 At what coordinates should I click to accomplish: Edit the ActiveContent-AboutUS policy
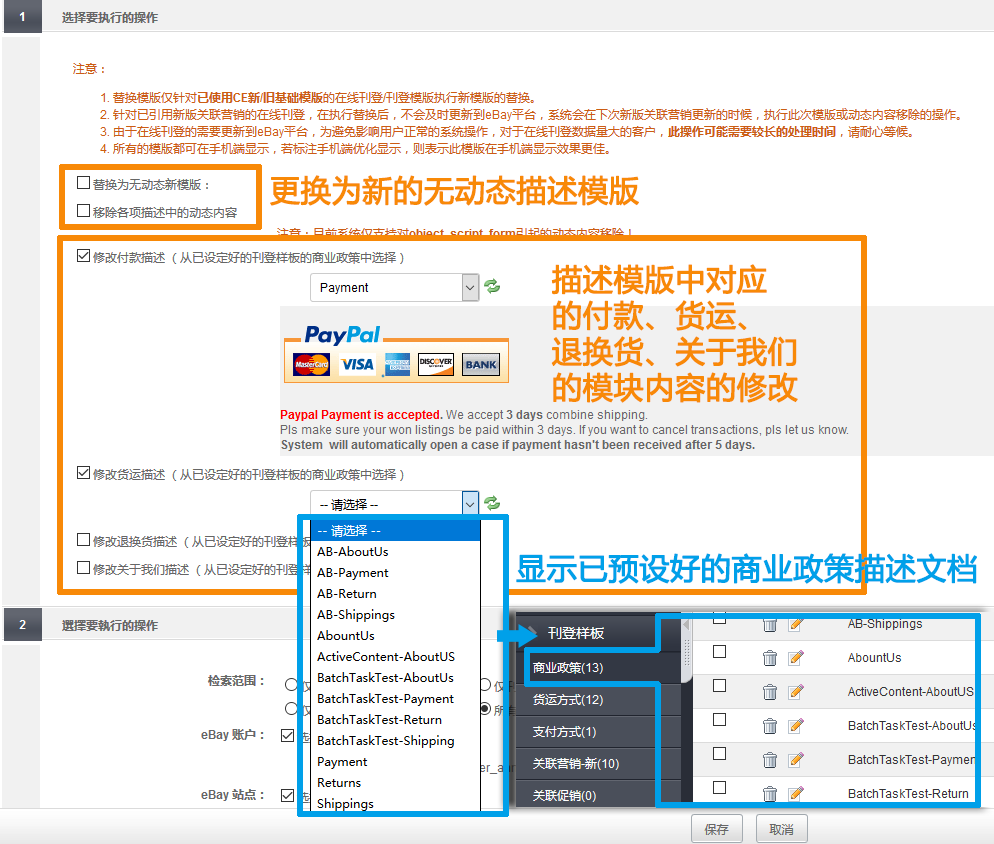pyautogui.click(x=796, y=692)
